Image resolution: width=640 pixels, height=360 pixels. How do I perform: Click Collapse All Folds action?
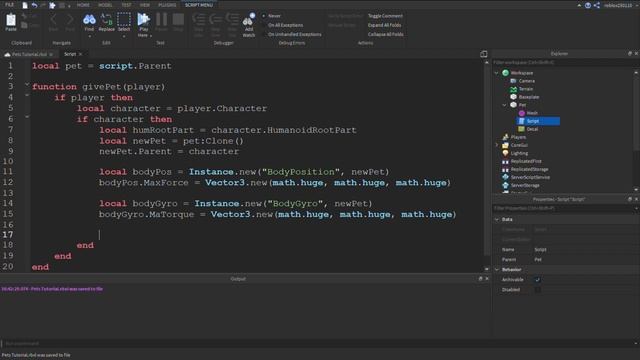point(385,35)
